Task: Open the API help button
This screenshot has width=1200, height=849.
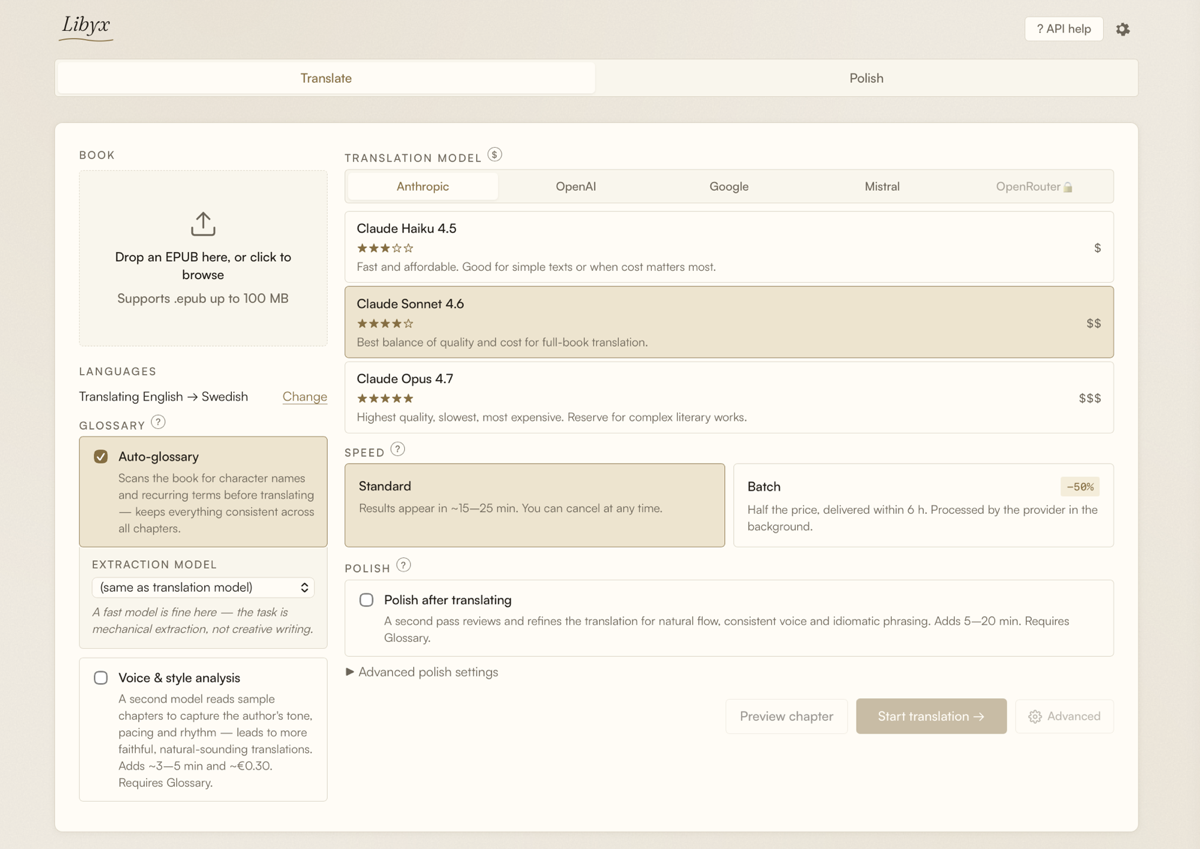Action: tap(1064, 29)
